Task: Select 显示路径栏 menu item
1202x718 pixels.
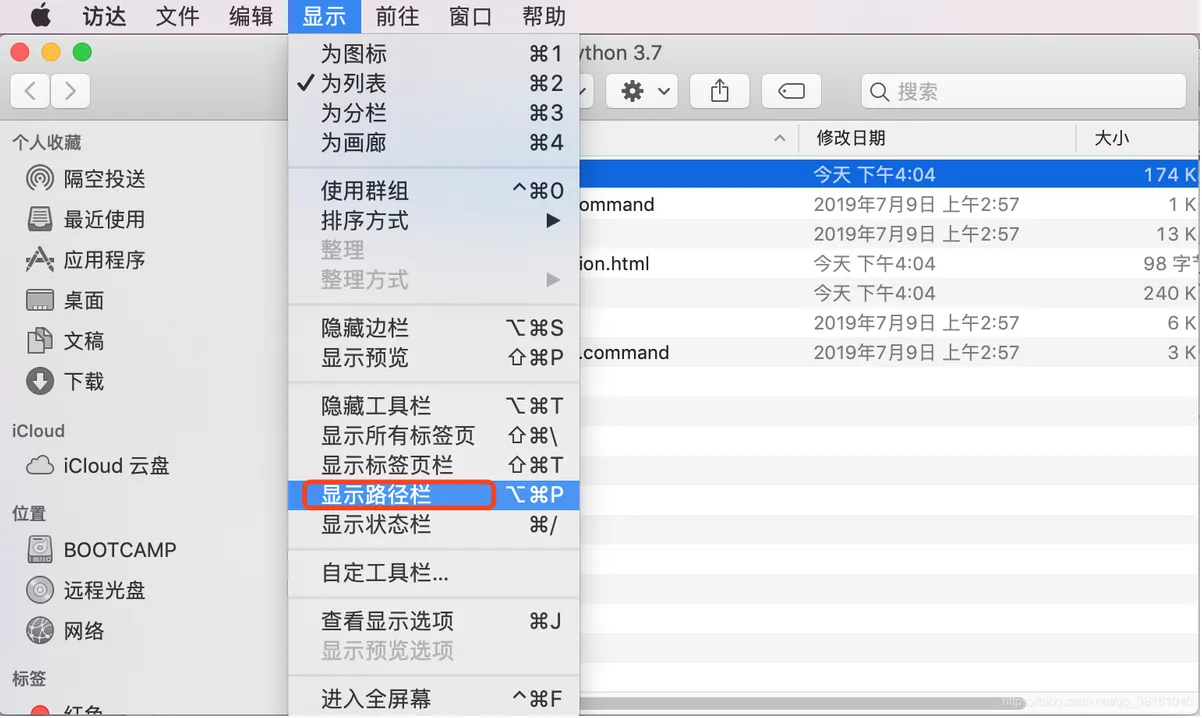Action: [x=434, y=495]
